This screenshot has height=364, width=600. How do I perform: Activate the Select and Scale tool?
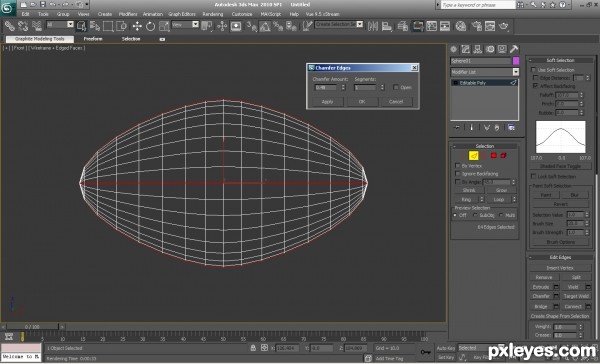point(164,26)
